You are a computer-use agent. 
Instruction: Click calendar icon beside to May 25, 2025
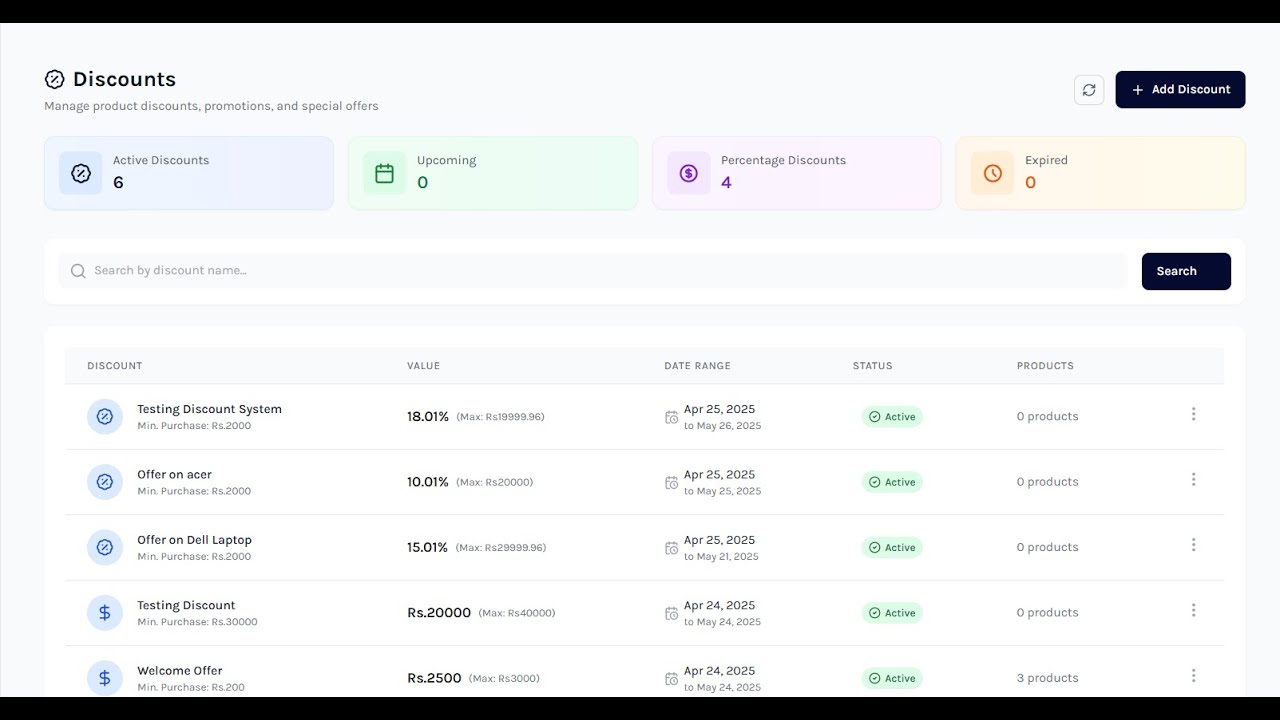672,483
